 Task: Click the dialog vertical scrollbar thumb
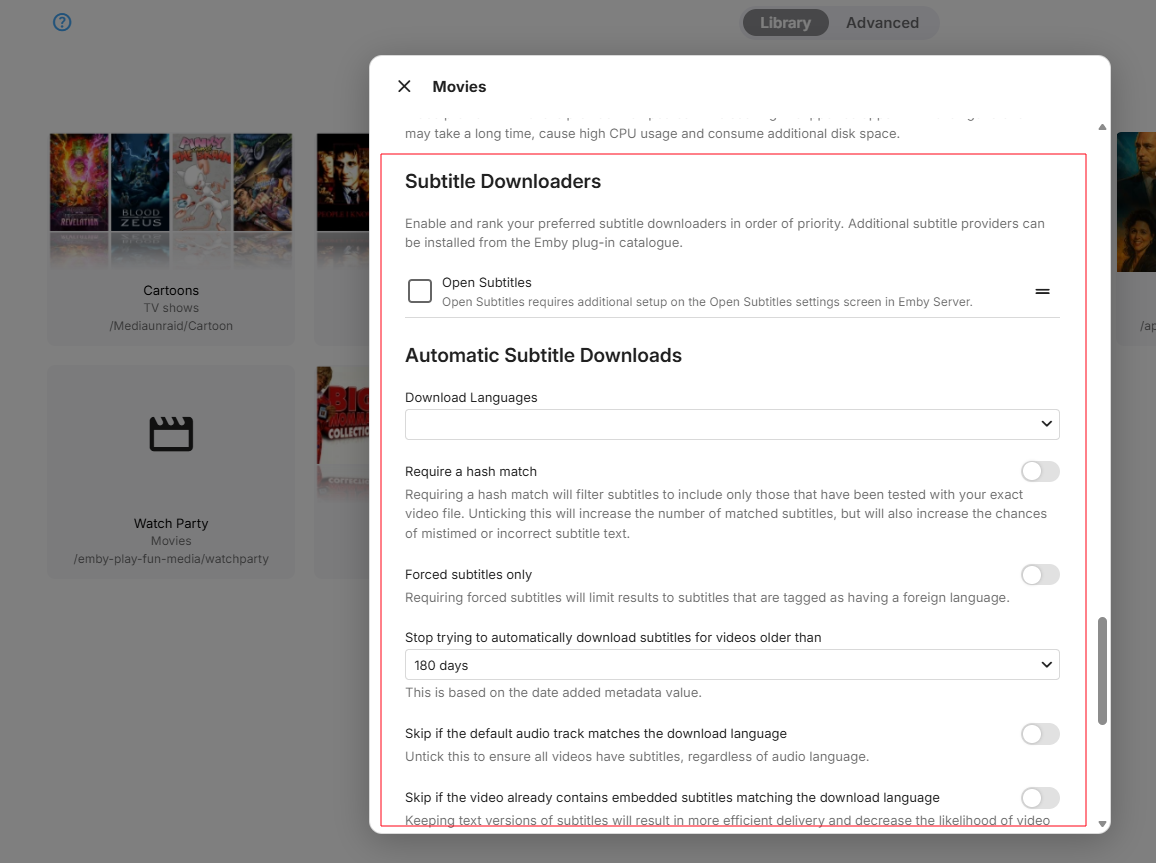click(1102, 670)
